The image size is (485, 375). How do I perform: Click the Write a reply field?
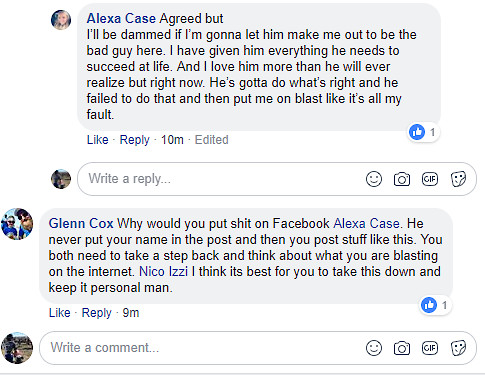point(277,179)
